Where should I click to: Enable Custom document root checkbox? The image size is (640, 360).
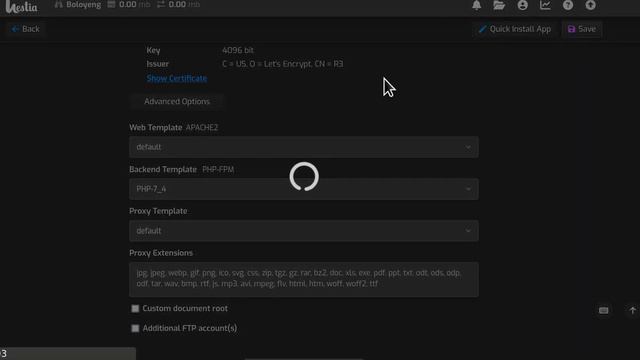click(135, 309)
